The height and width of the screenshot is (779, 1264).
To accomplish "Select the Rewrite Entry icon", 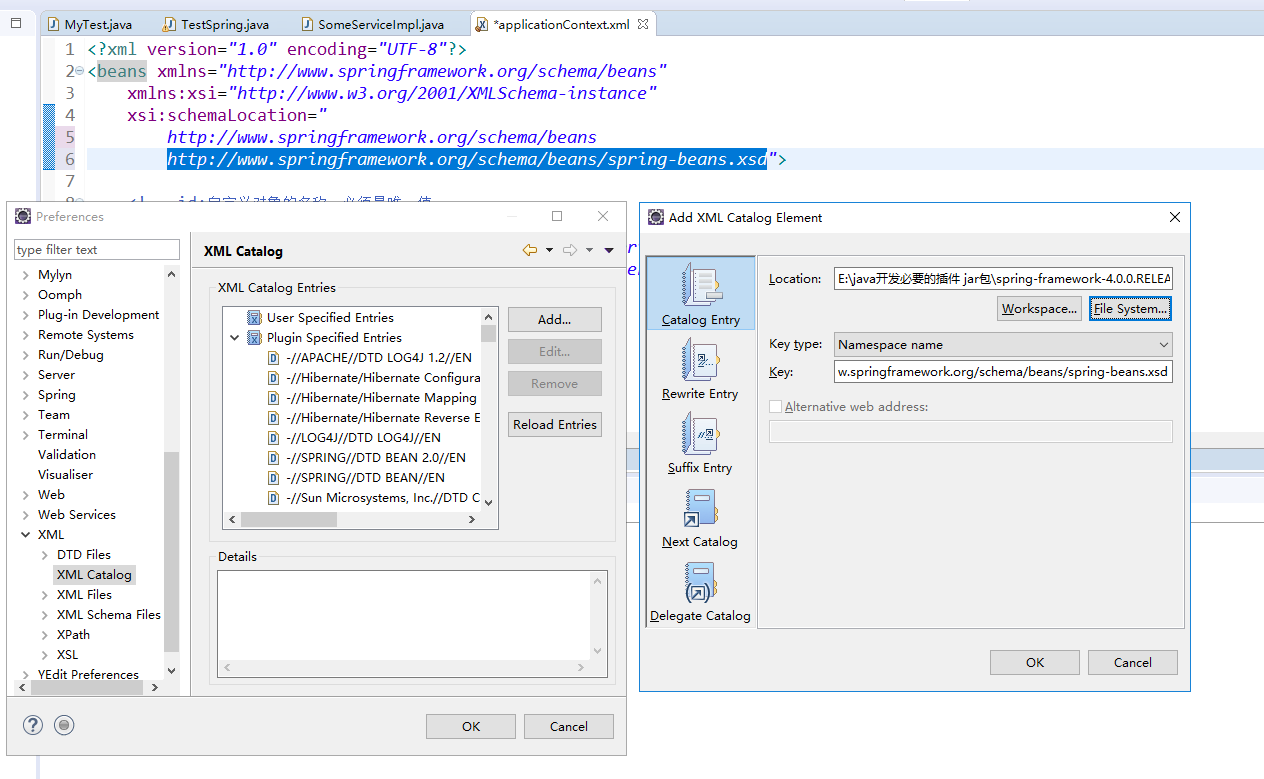I will [x=700, y=358].
